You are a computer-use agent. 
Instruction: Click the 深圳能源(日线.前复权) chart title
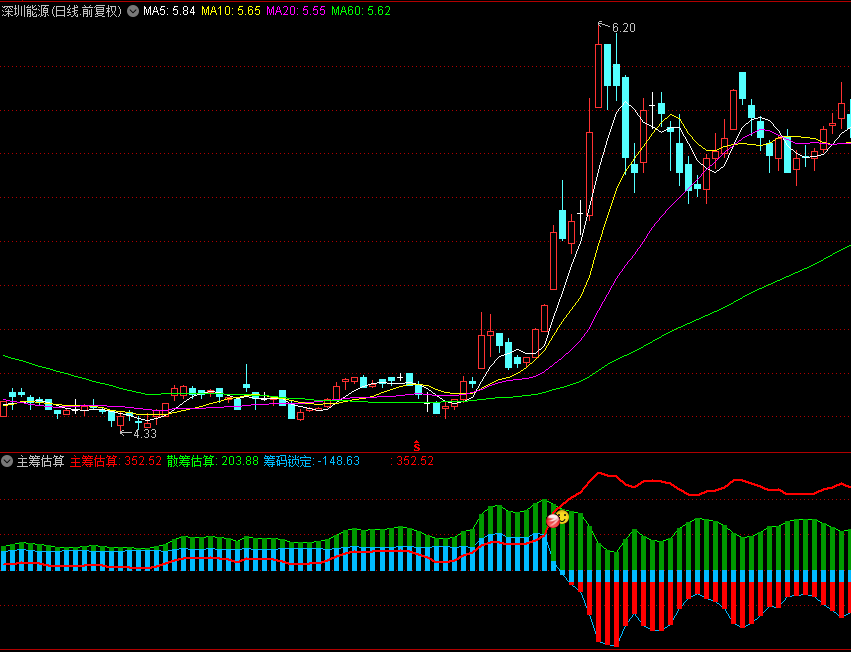[x=62, y=11]
